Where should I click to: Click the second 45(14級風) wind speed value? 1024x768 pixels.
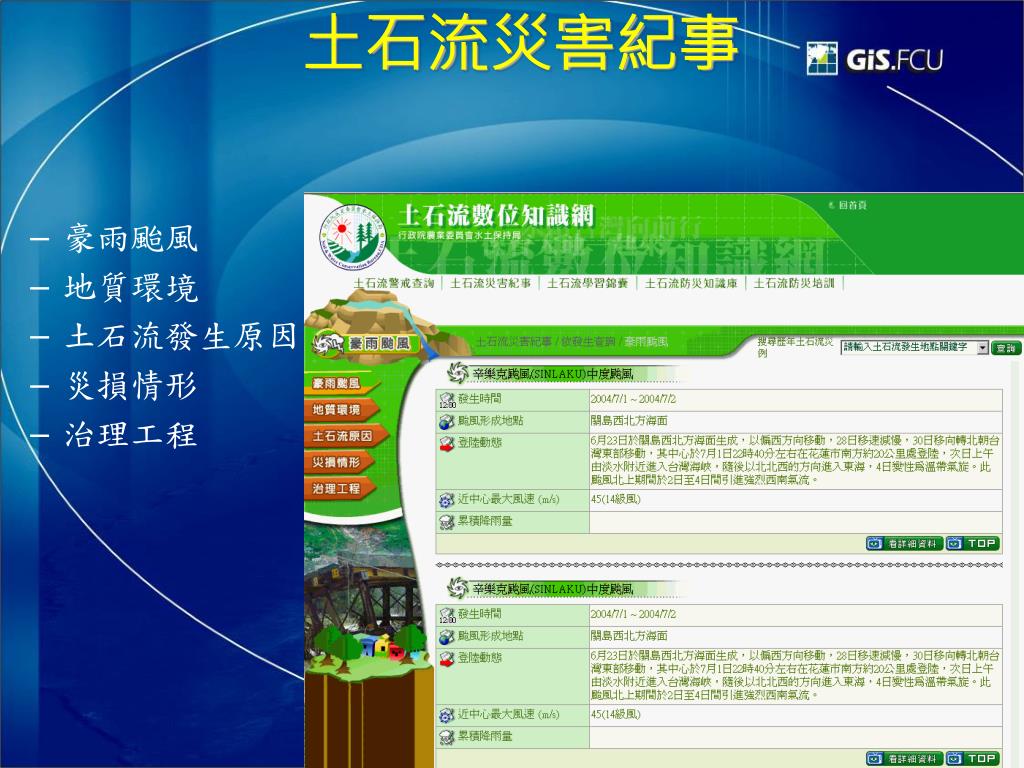pos(615,714)
